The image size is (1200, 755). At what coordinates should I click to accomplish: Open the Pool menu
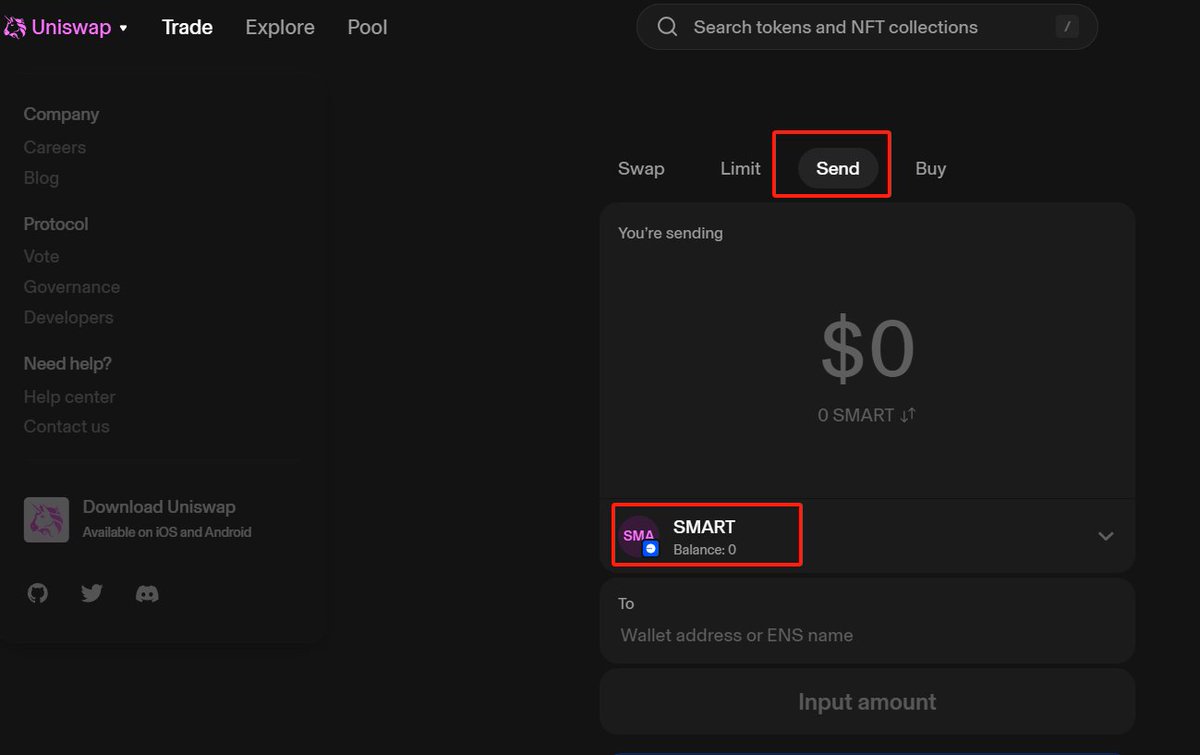(x=367, y=27)
